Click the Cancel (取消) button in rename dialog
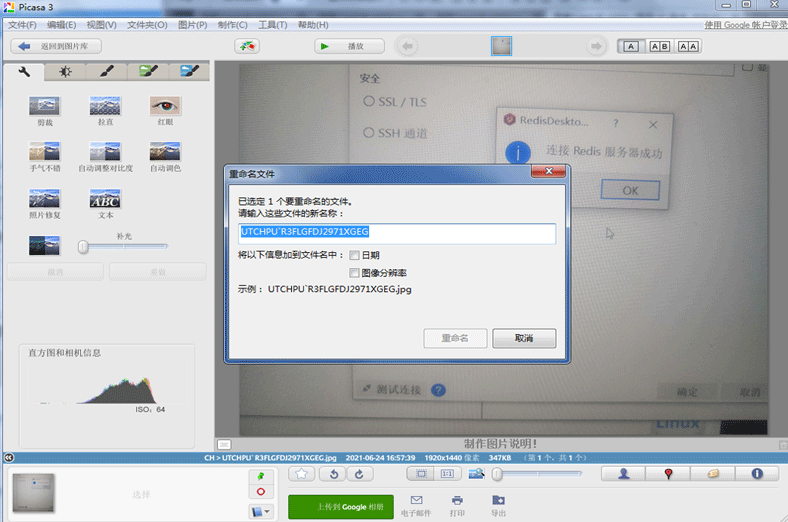 (524, 338)
